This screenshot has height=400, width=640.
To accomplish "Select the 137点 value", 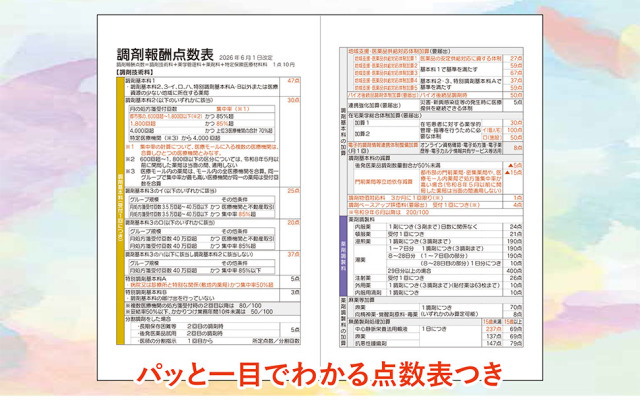I will click(x=493, y=336).
